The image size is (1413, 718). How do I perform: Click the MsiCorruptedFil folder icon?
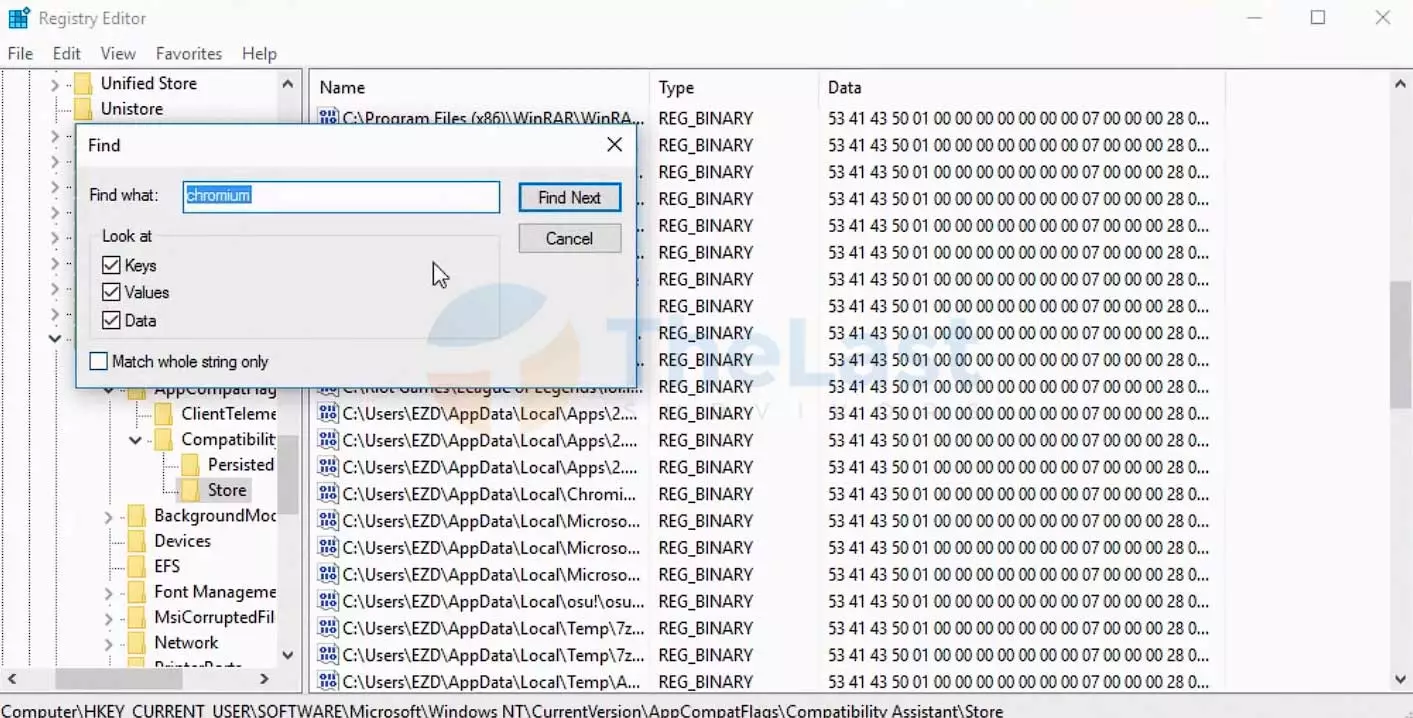(137, 618)
